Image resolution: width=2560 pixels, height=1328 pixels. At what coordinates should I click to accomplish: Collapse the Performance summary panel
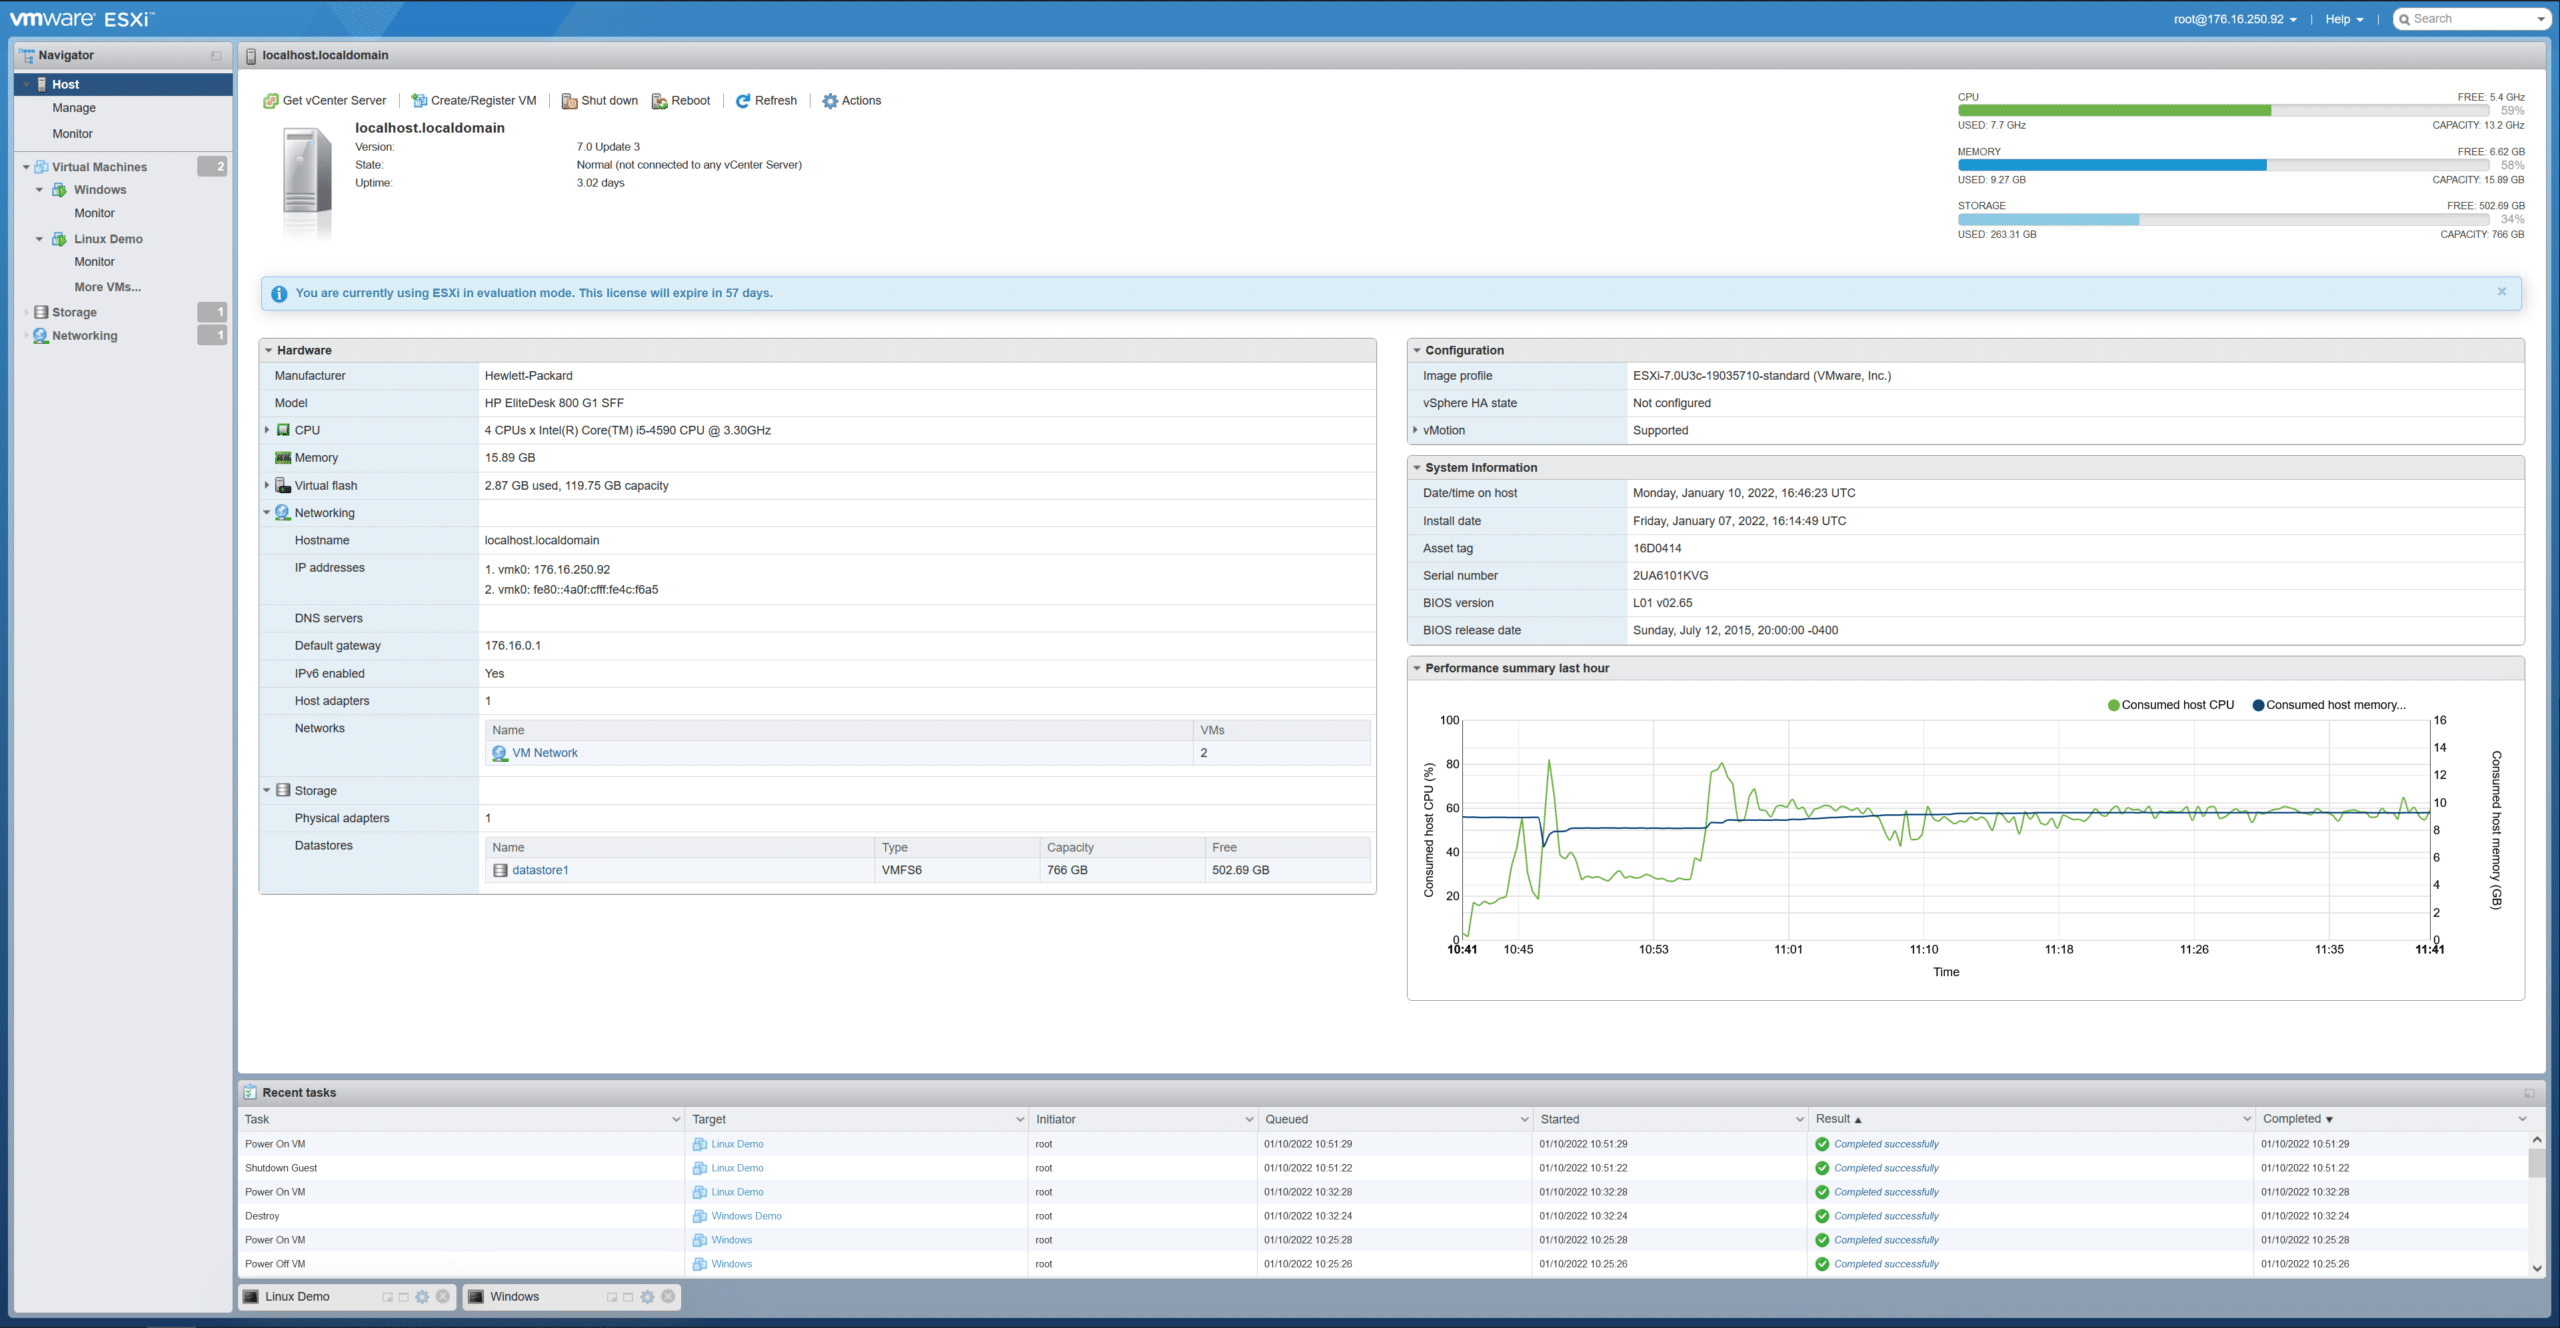coord(1416,668)
